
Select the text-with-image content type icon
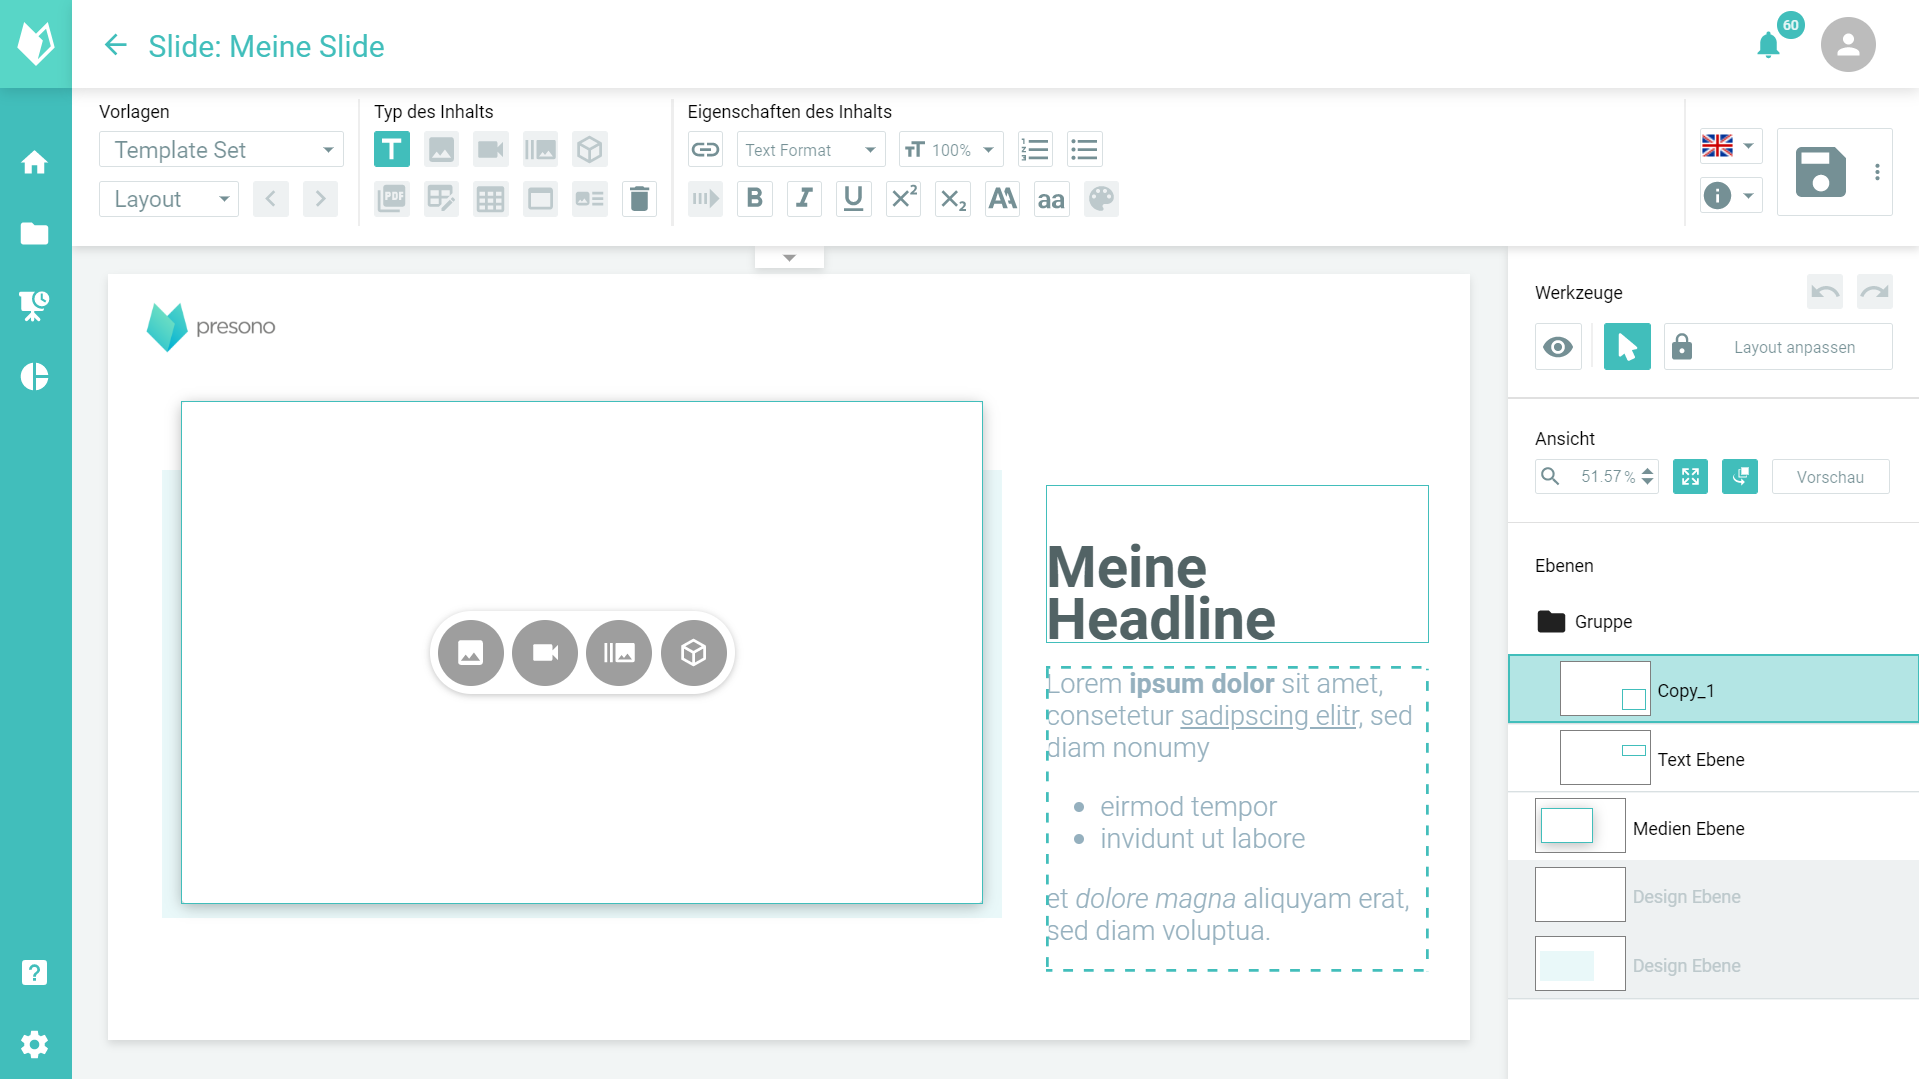590,199
